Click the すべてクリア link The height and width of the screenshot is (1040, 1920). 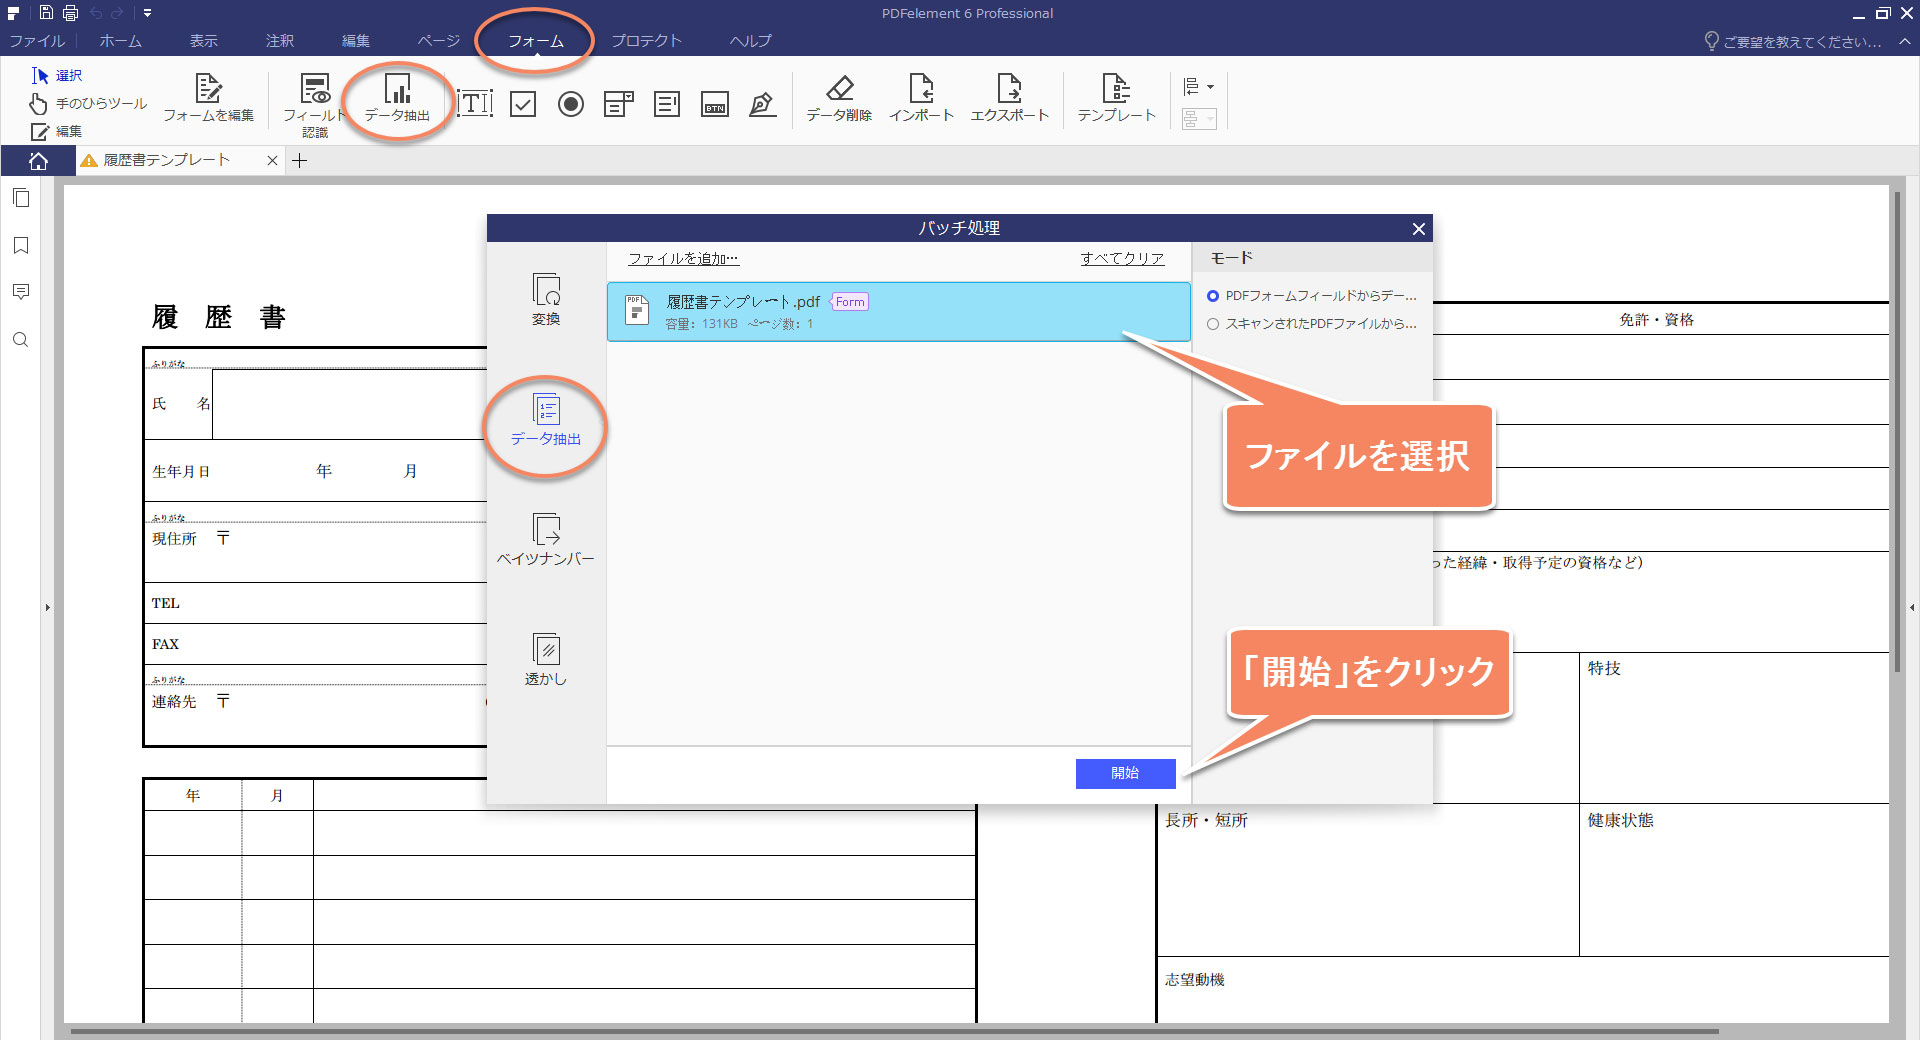point(1122,259)
